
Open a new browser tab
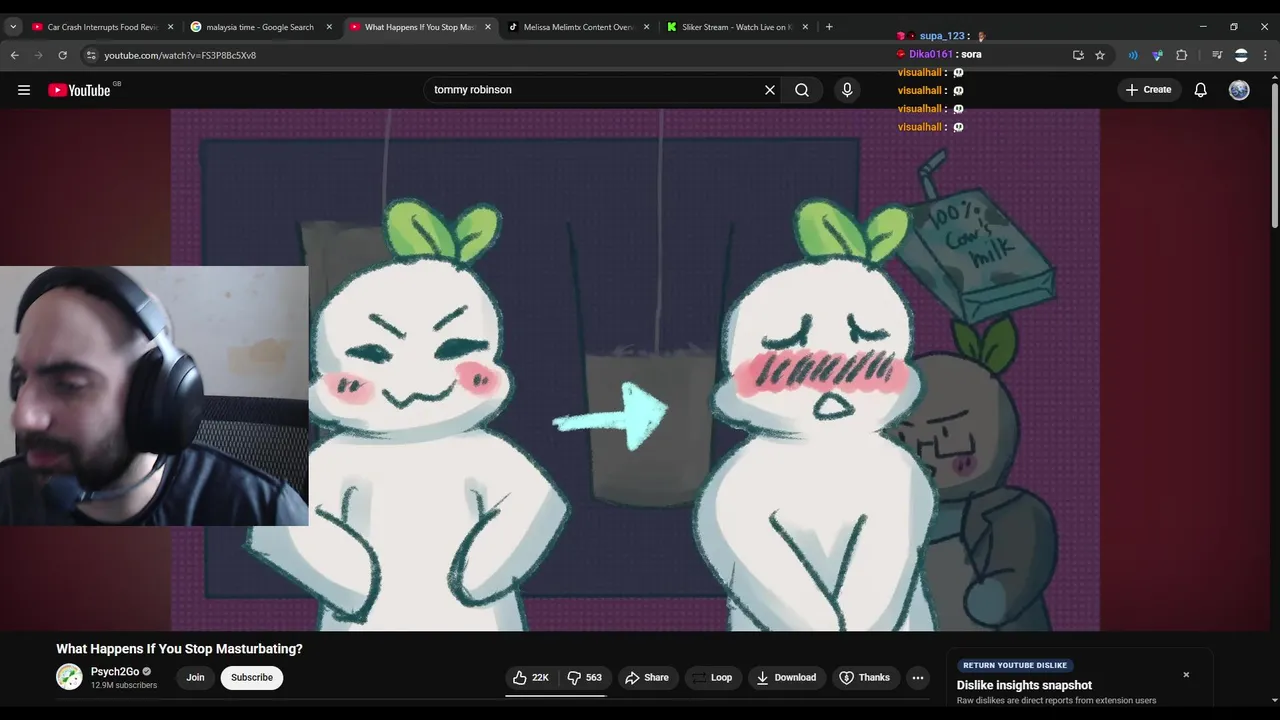[829, 27]
